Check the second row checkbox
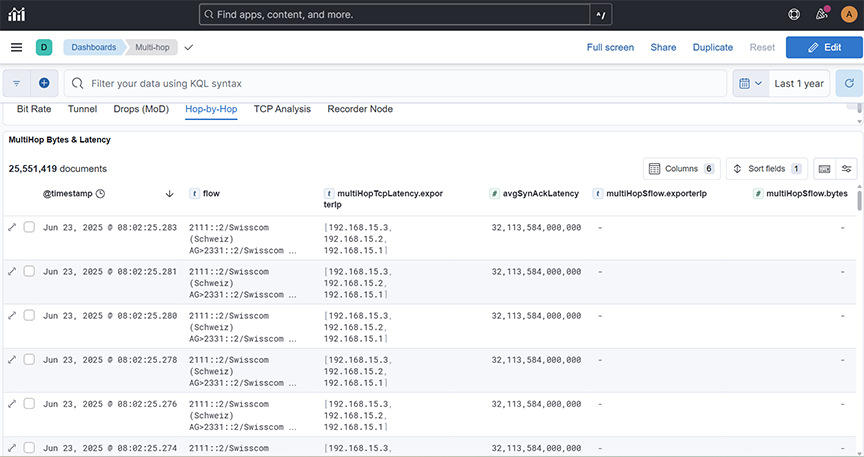The height and width of the screenshot is (457, 864). click(29, 271)
